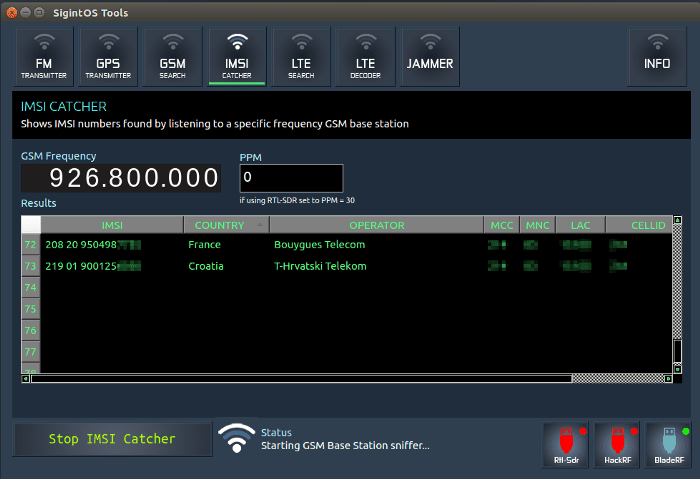This screenshot has width=700, height=479.
Task: Sort results by COUNTRY column header
Action: tap(226, 225)
